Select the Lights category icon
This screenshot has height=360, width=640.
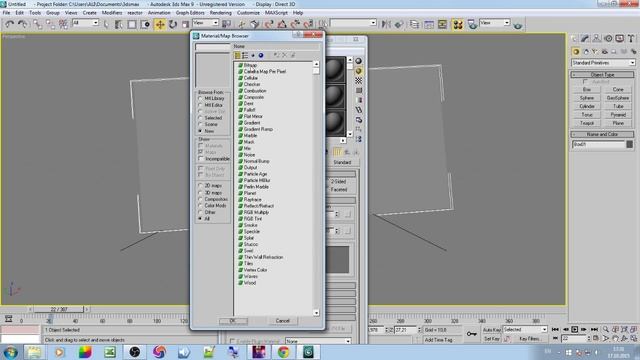coord(595,52)
